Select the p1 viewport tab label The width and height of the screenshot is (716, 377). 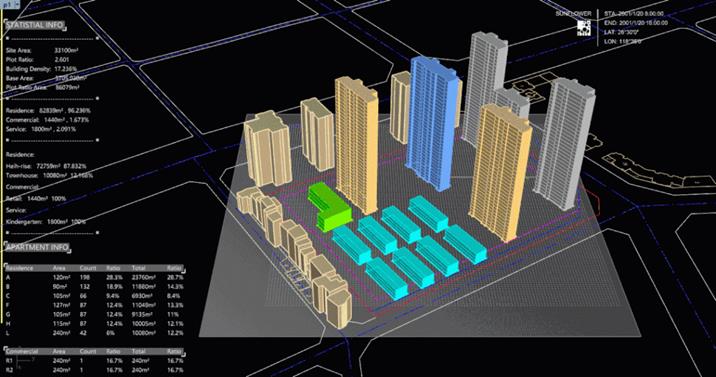coord(8,4)
